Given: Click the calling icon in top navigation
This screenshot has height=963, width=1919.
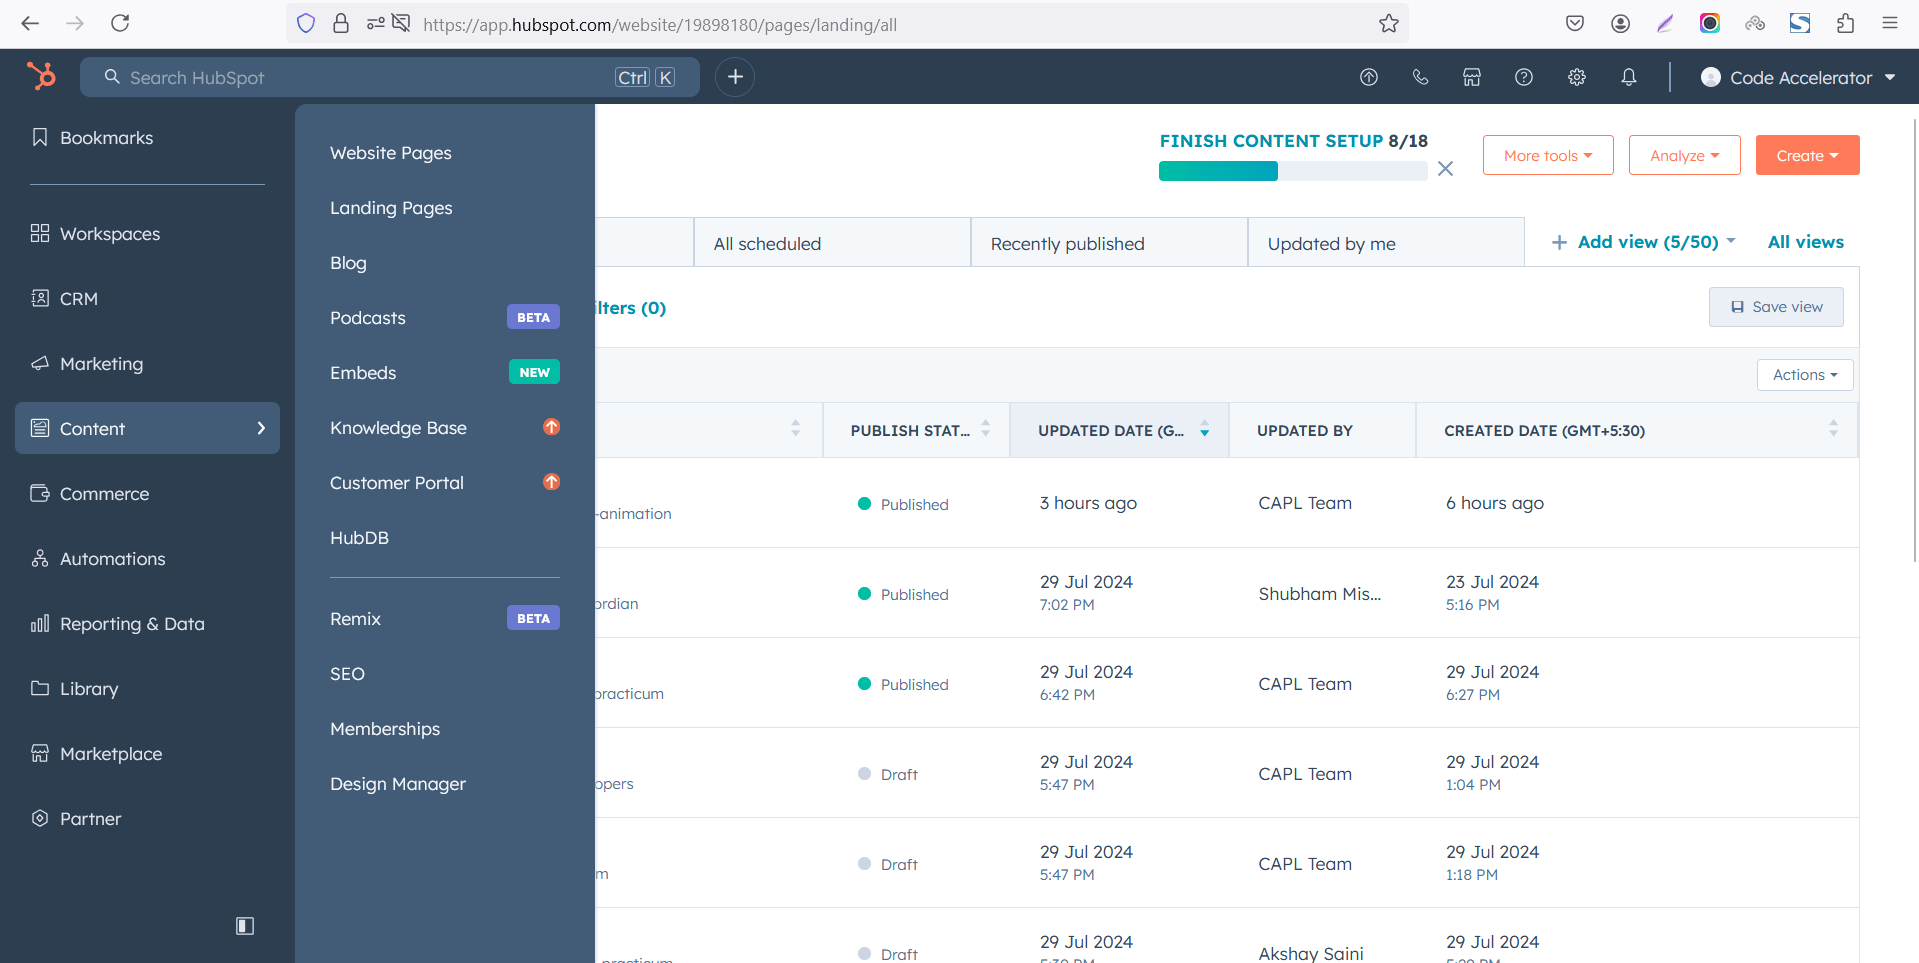Looking at the screenshot, I should 1420,77.
